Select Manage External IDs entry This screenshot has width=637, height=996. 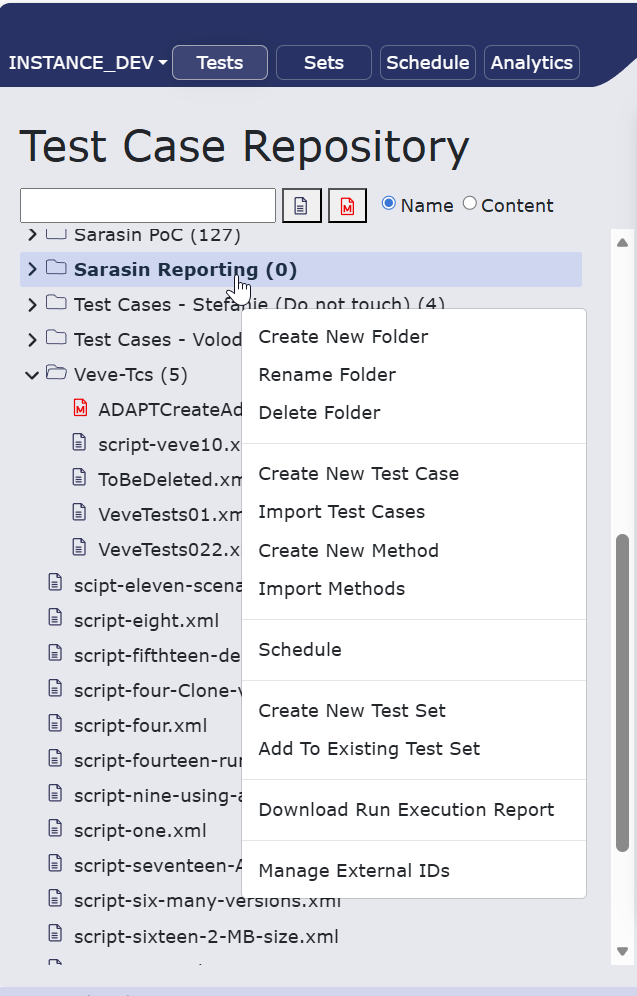pyautogui.click(x=413, y=871)
